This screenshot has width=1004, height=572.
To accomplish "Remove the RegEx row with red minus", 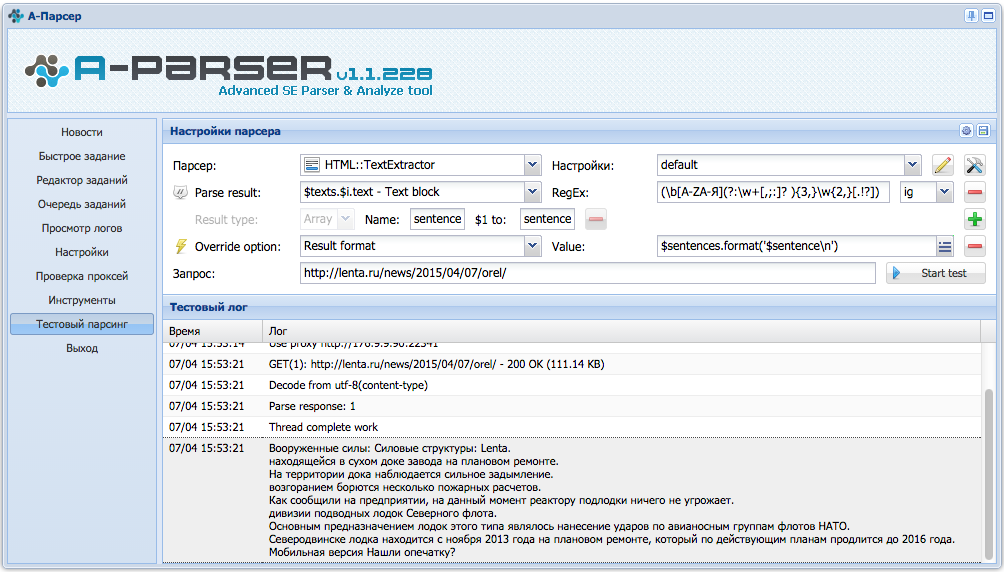I will [x=975, y=192].
